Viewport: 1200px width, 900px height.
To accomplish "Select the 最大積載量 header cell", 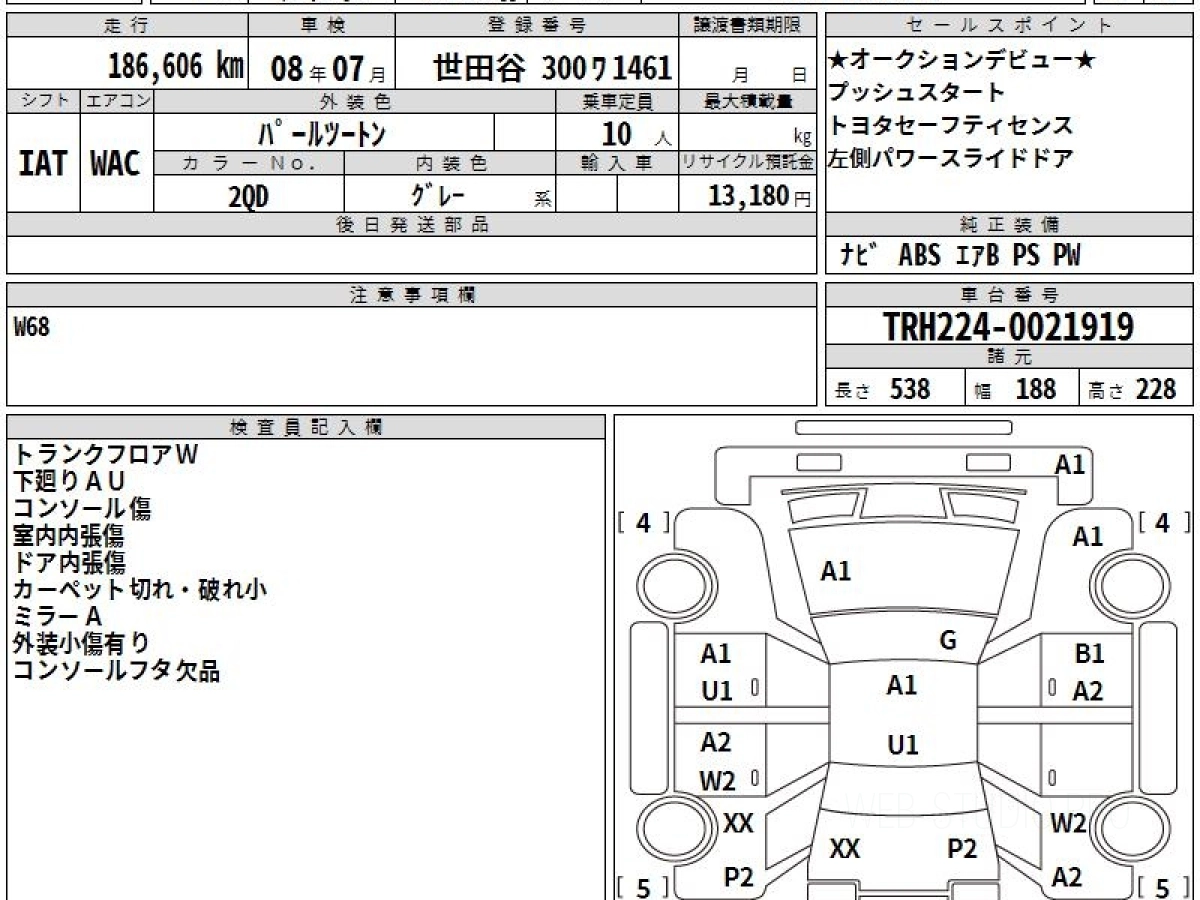I will [x=748, y=101].
